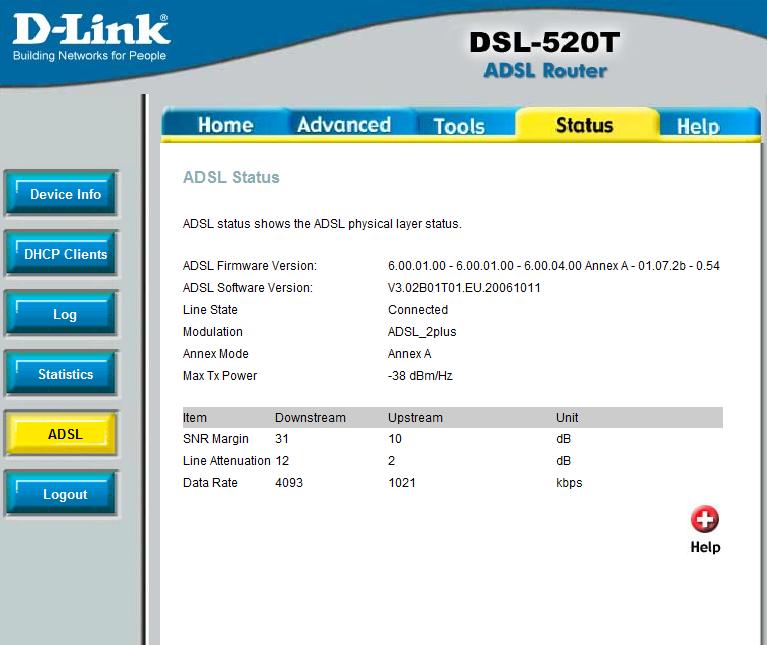Open the Home tab
The height and width of the screenshot is (645, 767).
pos(226,125)
